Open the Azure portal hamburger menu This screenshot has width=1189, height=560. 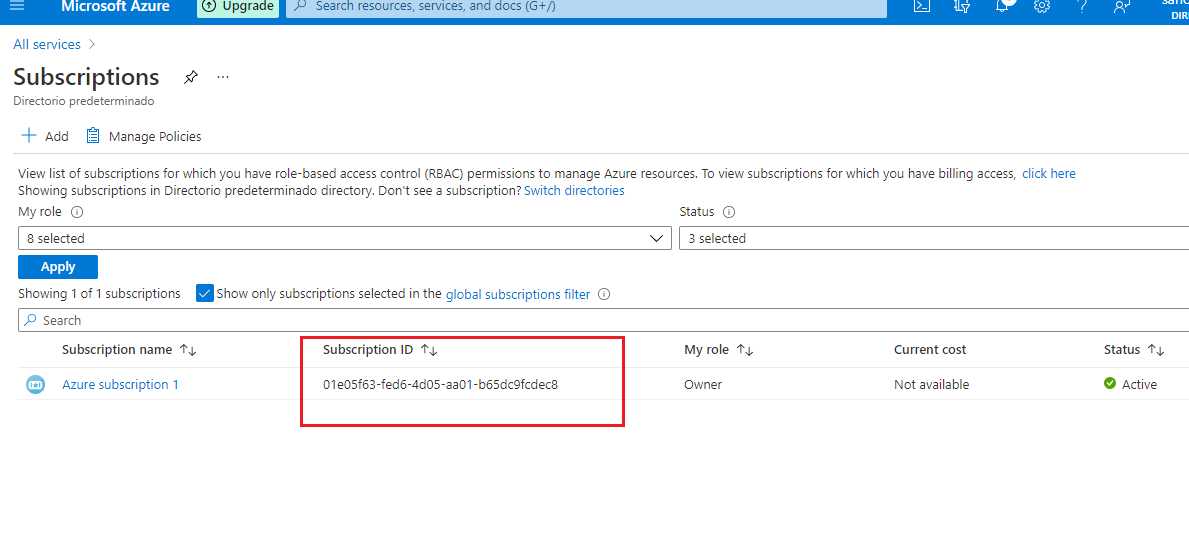click(x=16, y=6)
